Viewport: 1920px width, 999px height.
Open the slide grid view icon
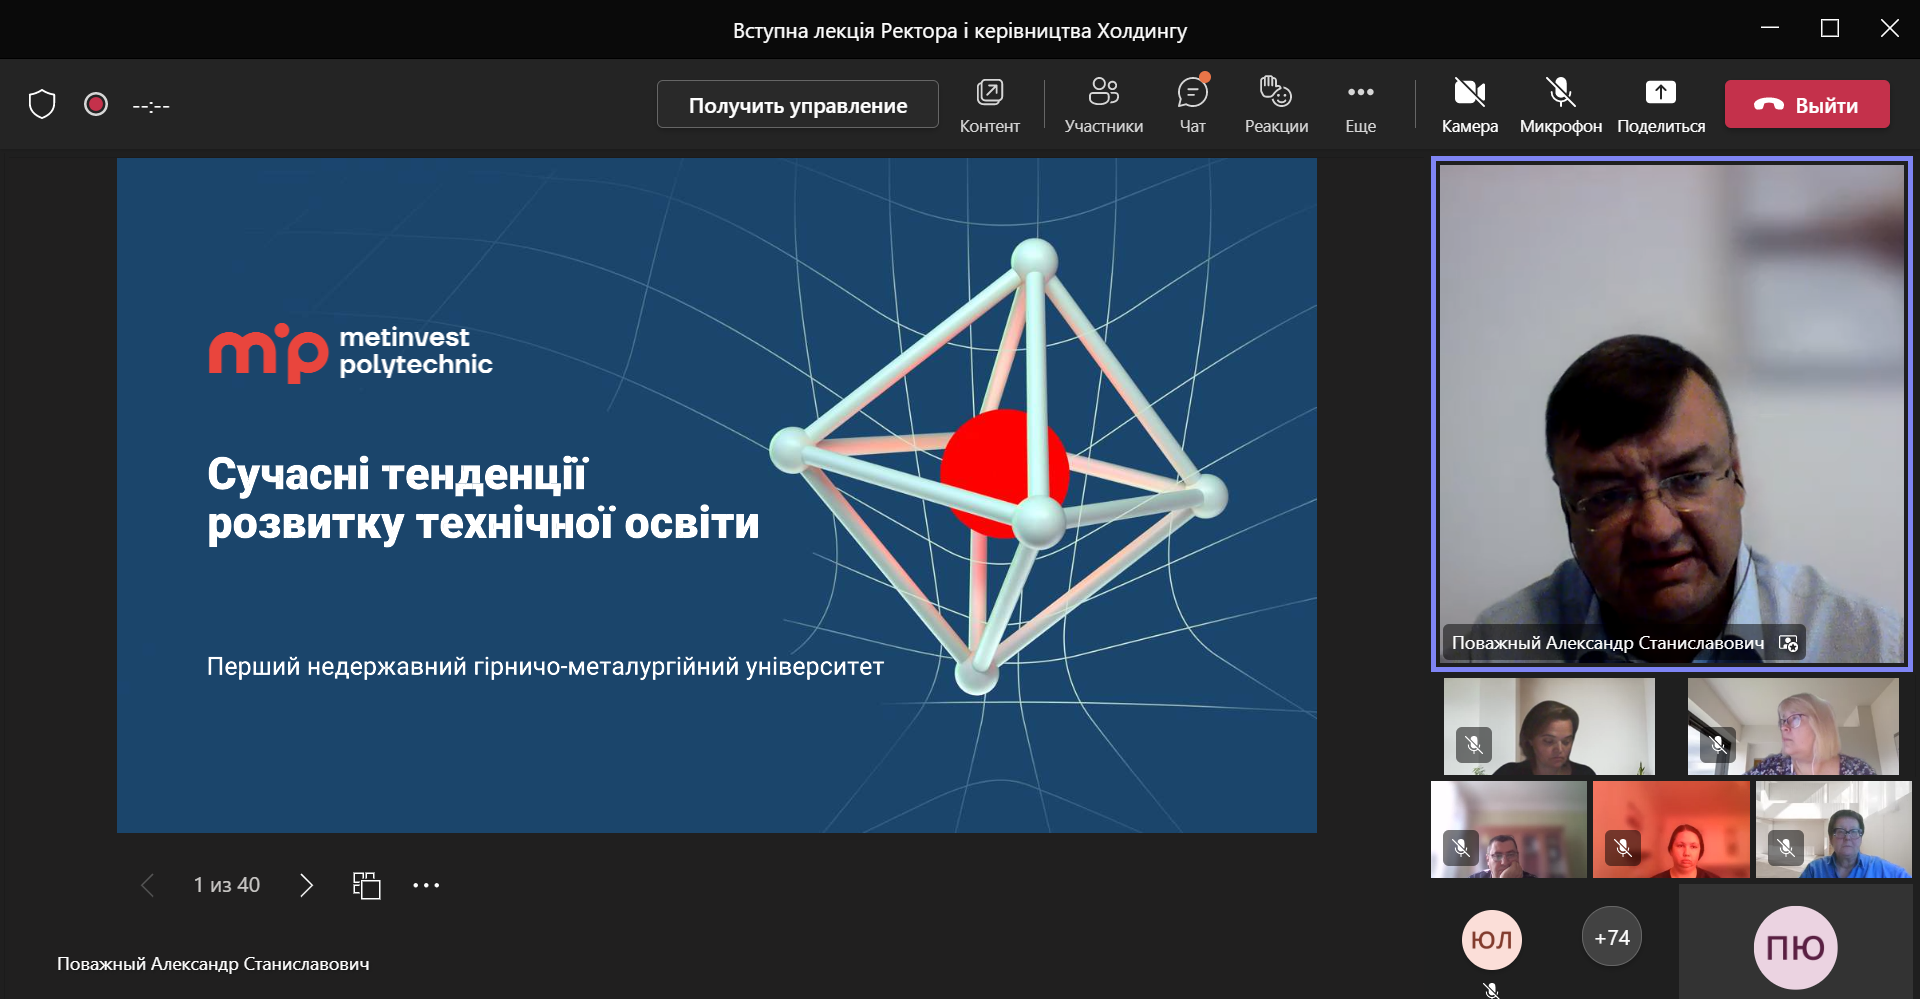tap(367, 885)
